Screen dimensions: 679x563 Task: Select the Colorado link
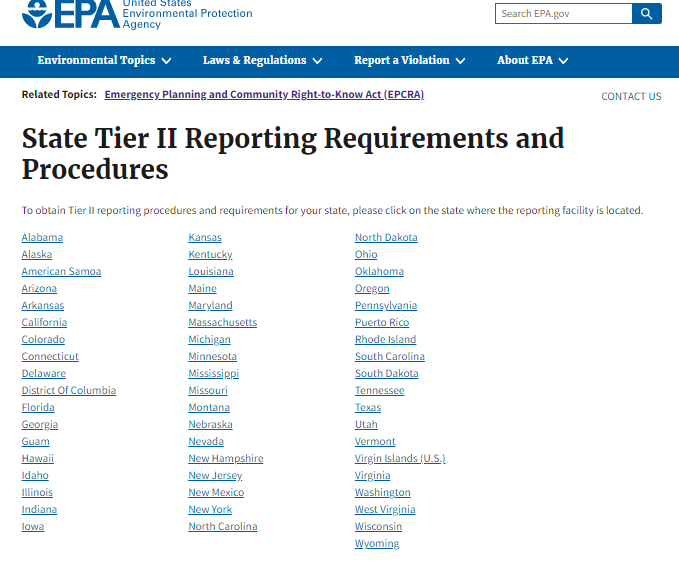coord(43,339)
